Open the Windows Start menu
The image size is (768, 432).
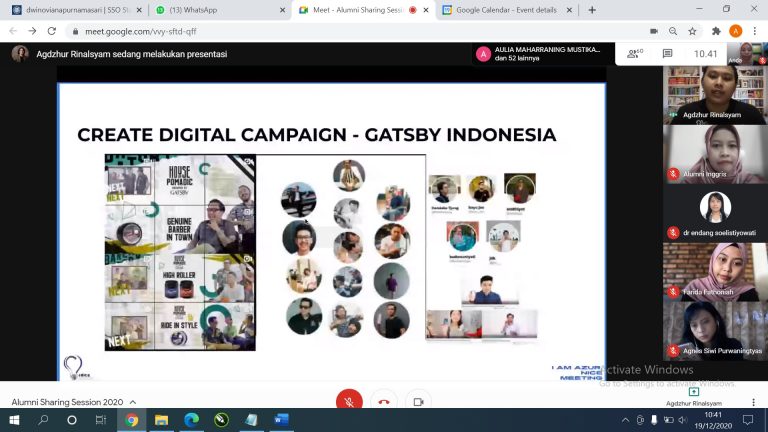(x=14, y=420)
